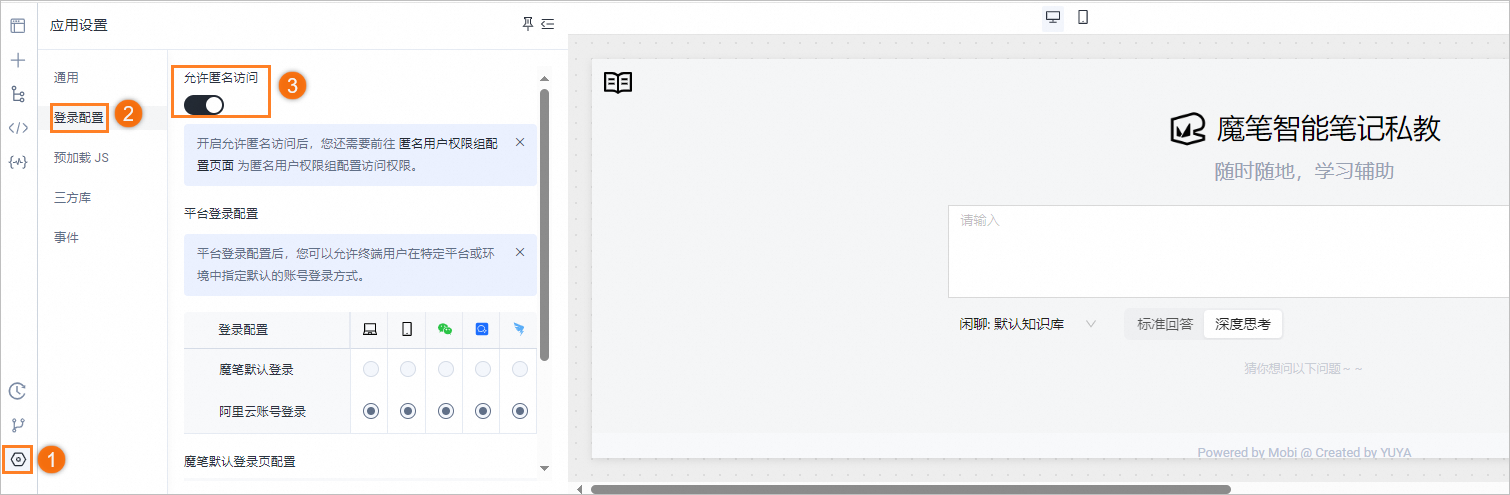The width and height of the screenshot is (1510, 495).
Task: Click settings panel scroll-up arrow
Action: pos(544,77)
